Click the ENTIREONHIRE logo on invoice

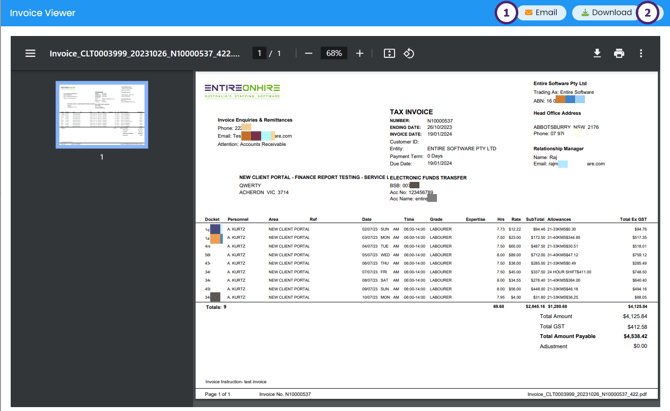[x=242, y=90]
